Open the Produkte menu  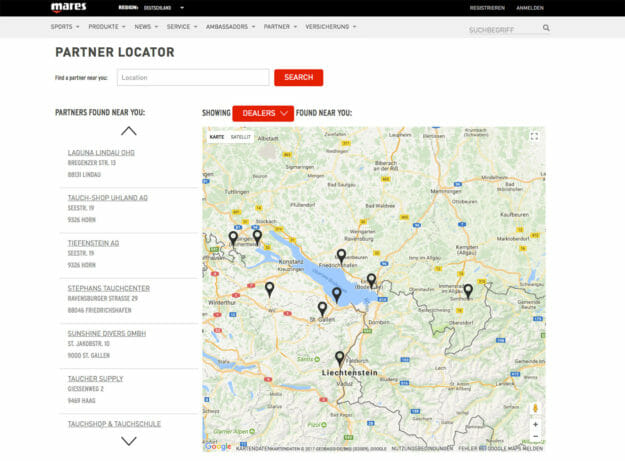[105, 28]
